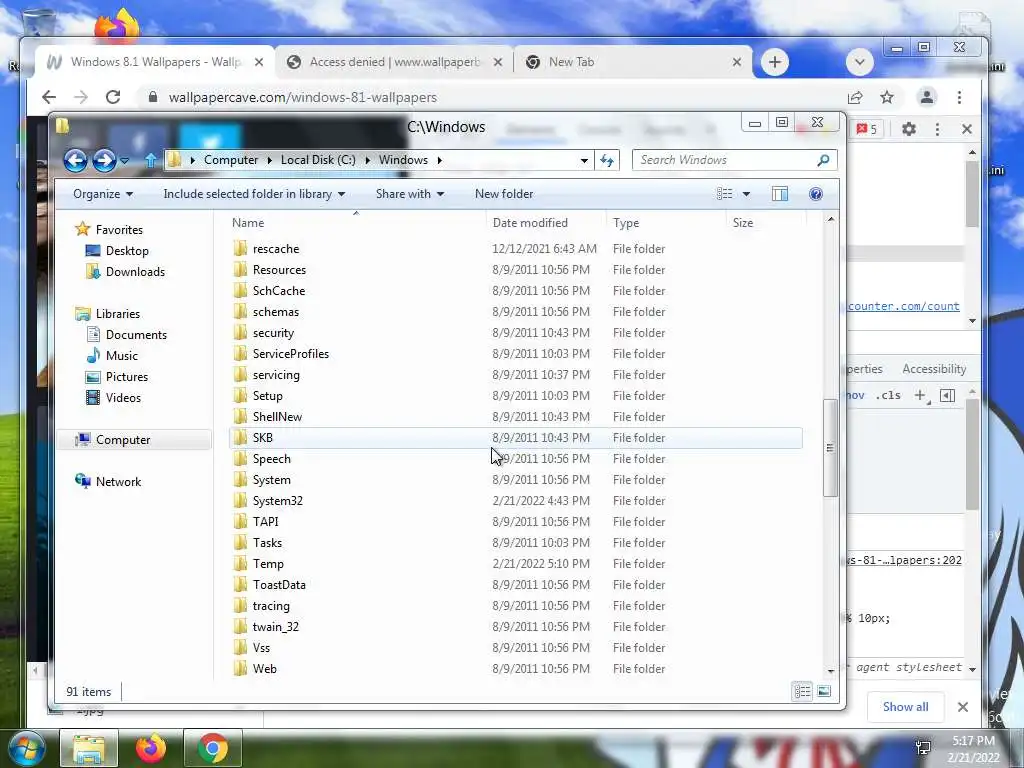The width and height of the screenshot is (1024, 768).
Task: Select the ServiceProfiles folder
Action: (291, 354)
